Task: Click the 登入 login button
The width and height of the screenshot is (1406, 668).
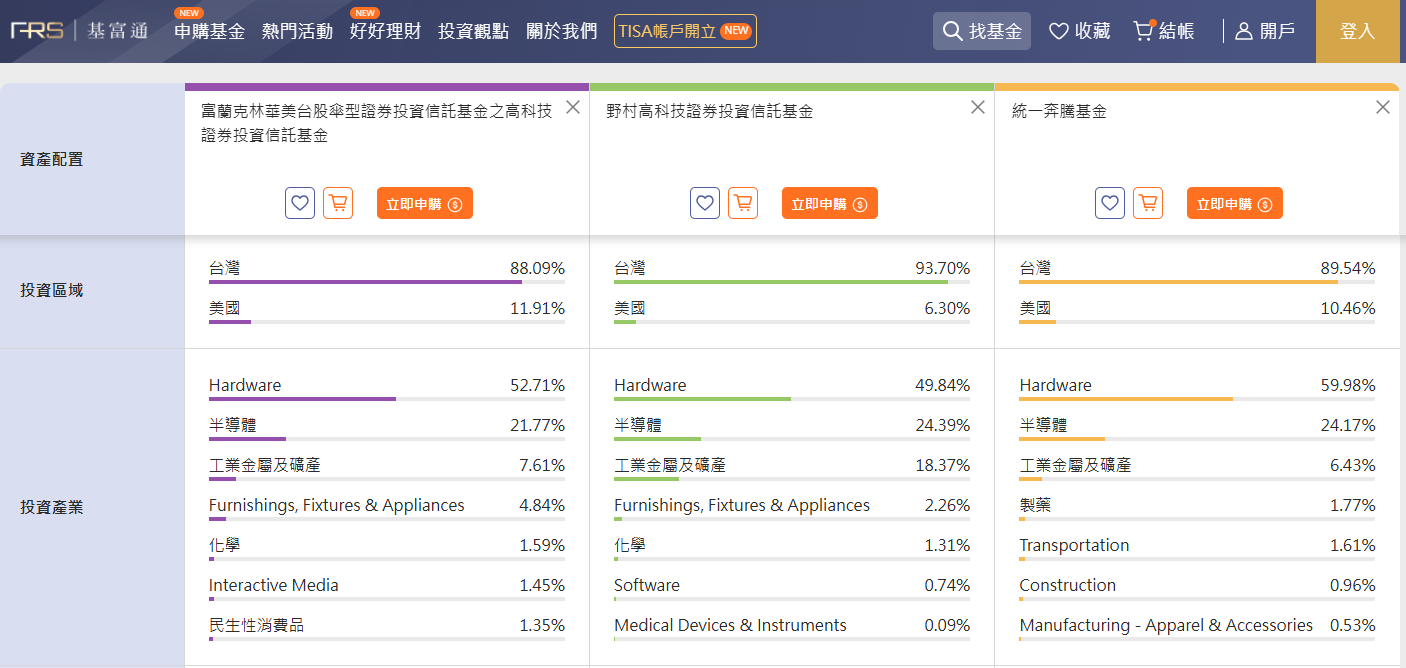Action: (x=1357, y=31)
